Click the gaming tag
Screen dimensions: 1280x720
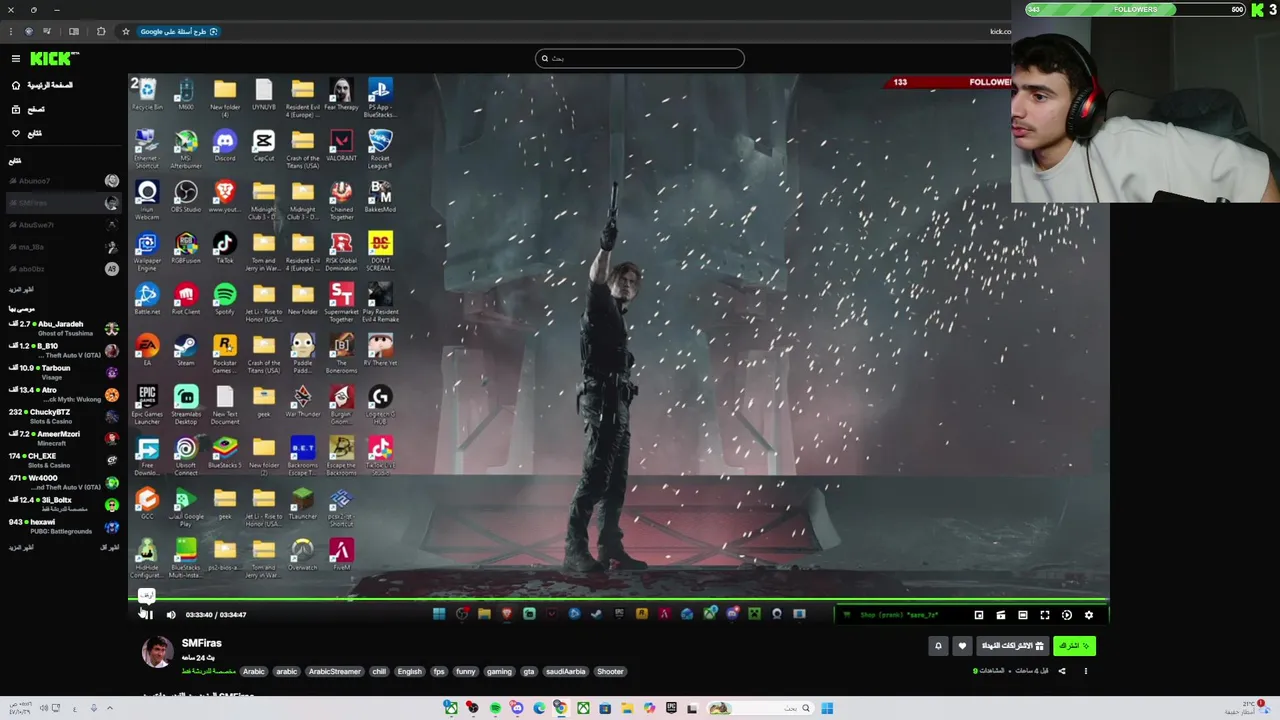[x=499, y=672]
